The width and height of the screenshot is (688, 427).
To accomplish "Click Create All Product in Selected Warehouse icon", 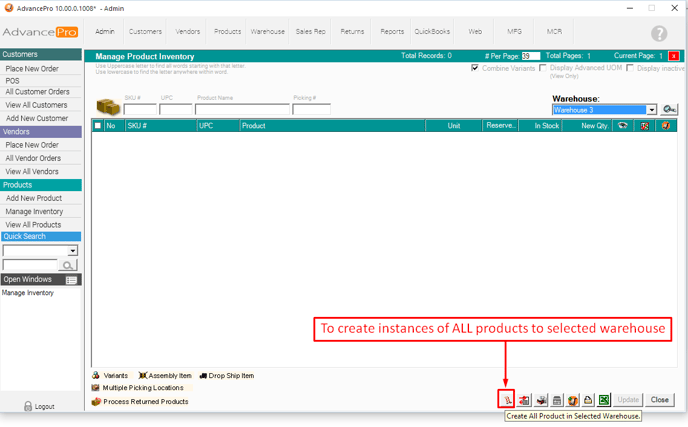I will click(x=508, y=400).
